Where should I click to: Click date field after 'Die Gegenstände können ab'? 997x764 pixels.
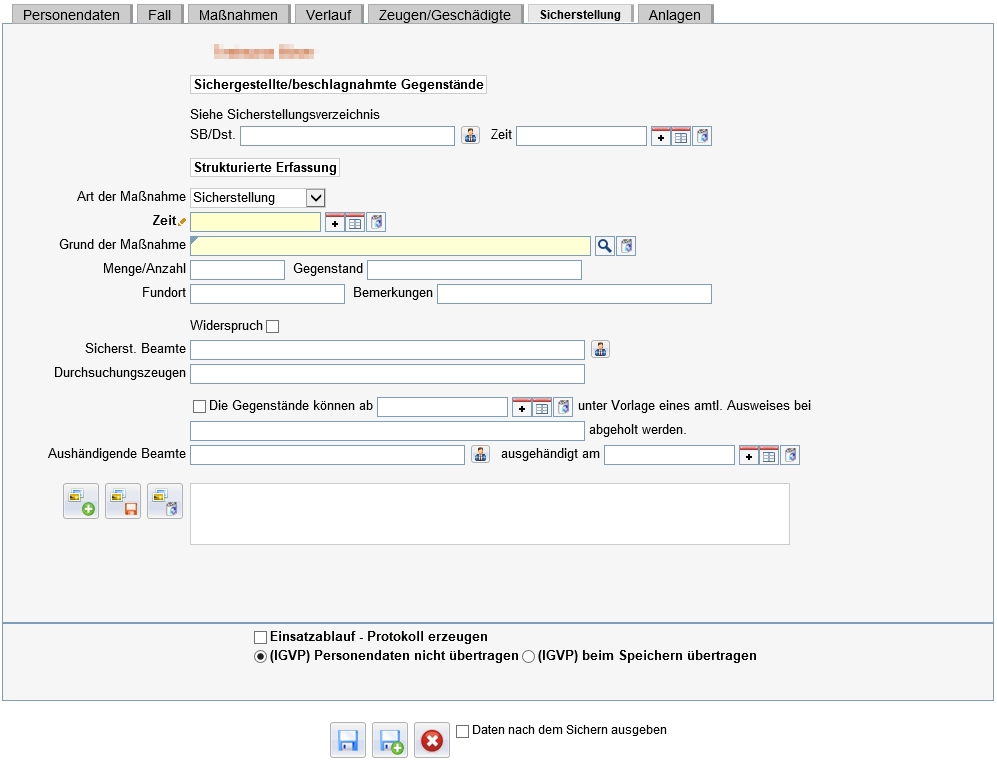coord(443,407)
